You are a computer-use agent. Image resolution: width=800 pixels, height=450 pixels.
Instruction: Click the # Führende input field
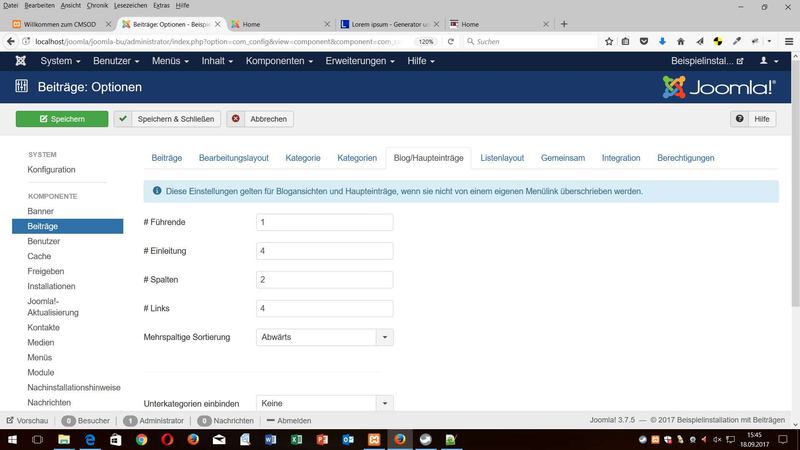(x=324, y=222)
